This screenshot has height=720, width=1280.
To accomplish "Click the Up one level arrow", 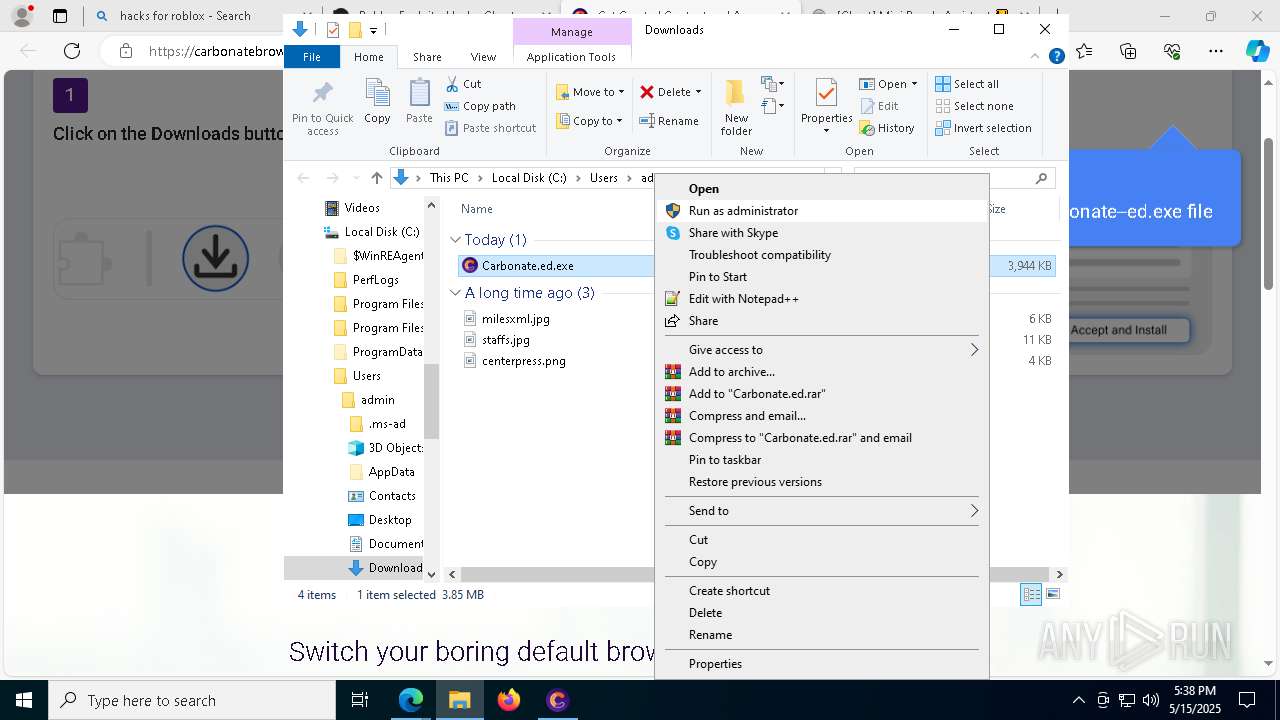I will point(376,178).
